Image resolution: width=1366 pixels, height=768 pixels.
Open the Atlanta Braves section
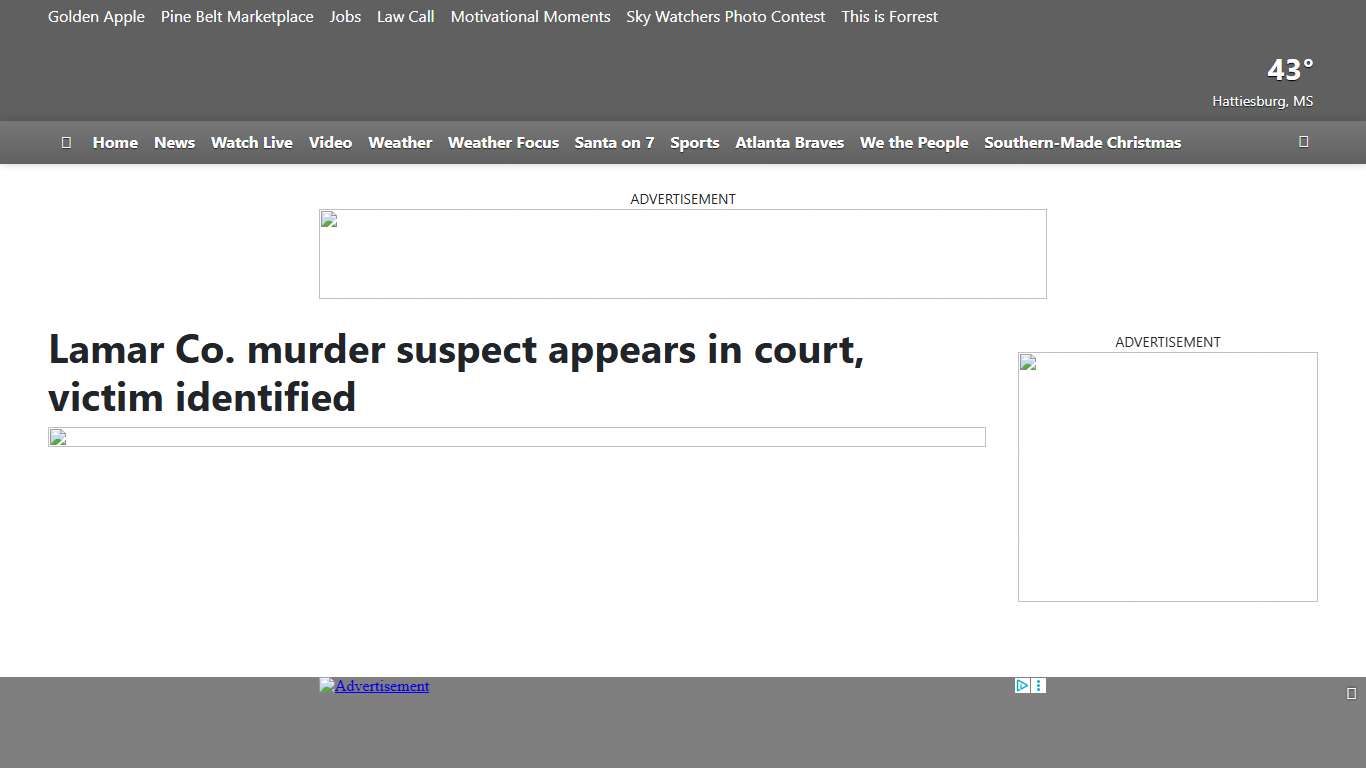789,142
